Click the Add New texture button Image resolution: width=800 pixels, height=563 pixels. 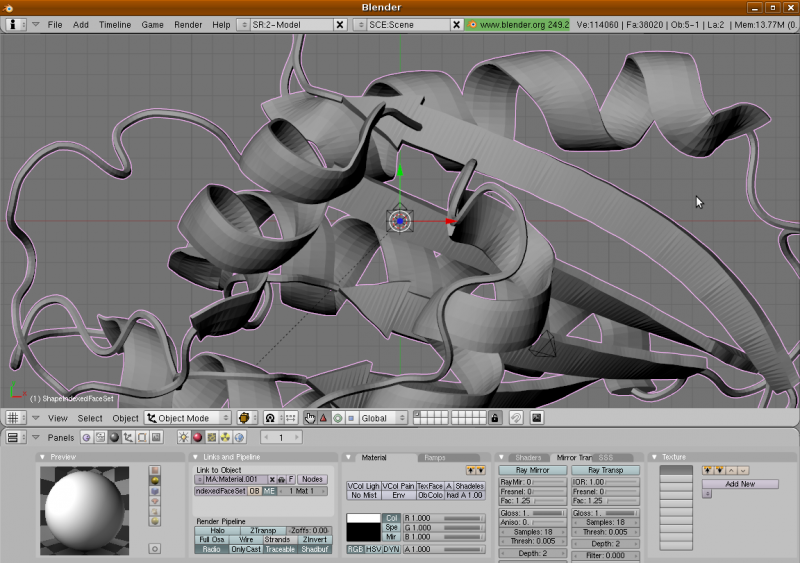pos(739,484)
